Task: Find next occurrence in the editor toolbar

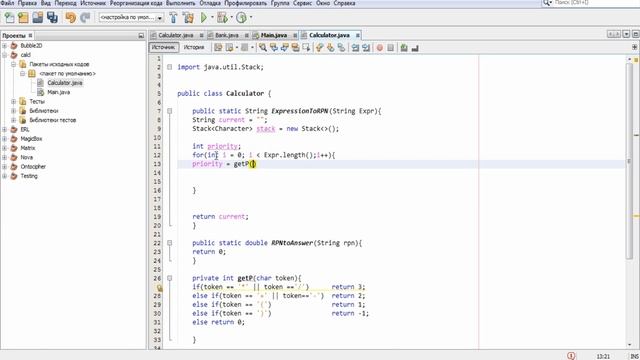Action: point(284,48)
